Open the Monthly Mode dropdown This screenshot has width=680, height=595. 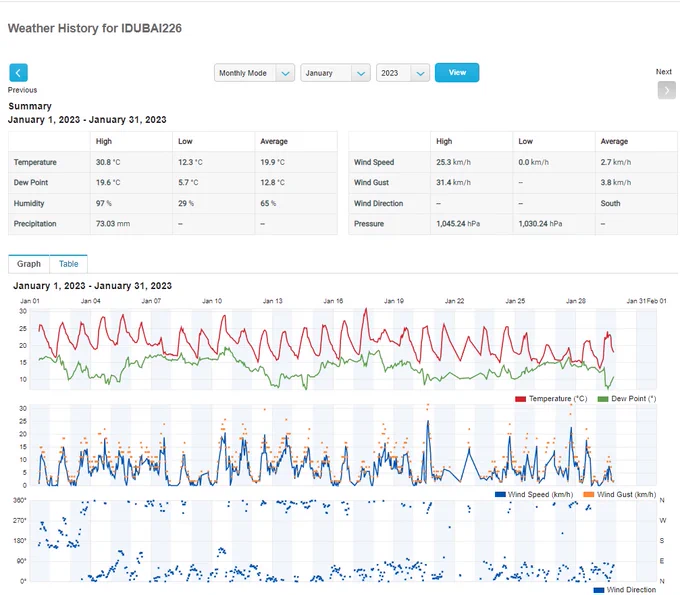[254, 73]
